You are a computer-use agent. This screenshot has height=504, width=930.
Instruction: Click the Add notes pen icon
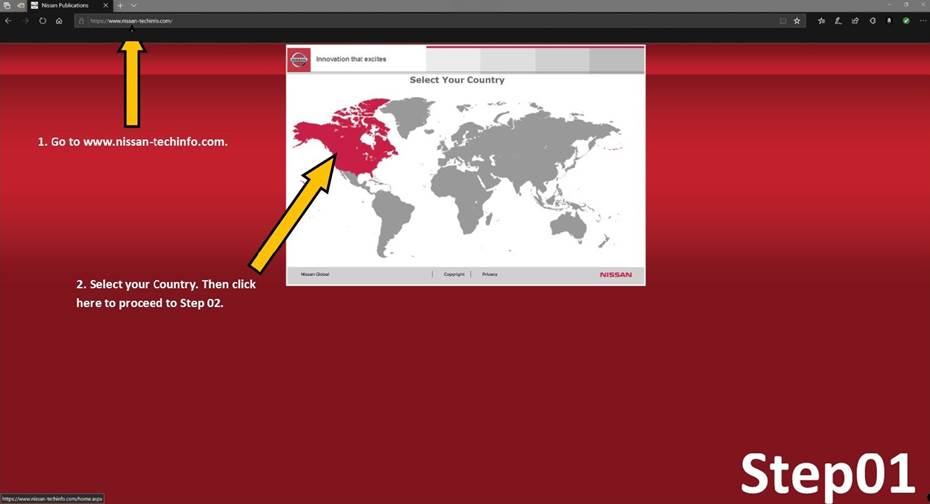[x=838, y=21]
